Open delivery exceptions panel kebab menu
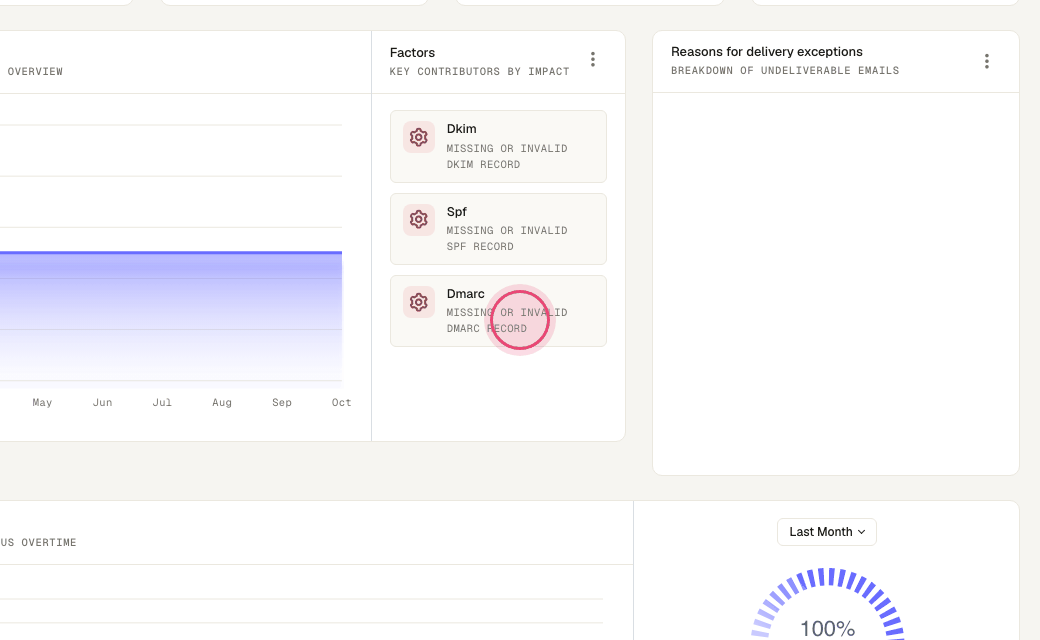 click(x=986, y=62)
